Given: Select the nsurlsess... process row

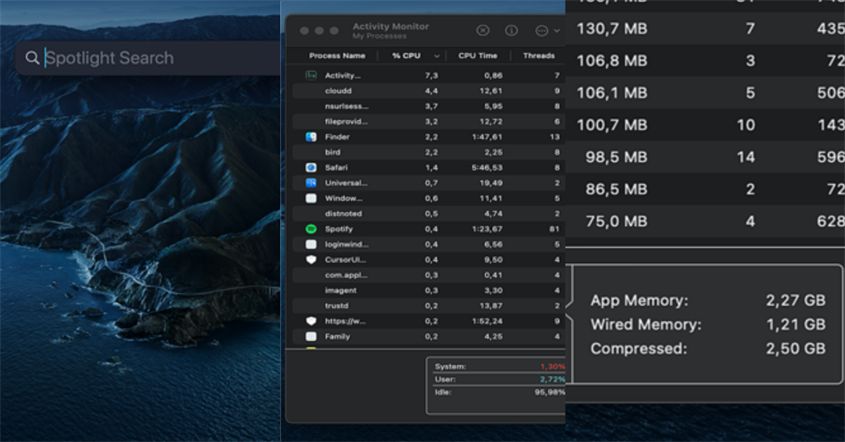Looking at the screenshot, I should 428,106.
